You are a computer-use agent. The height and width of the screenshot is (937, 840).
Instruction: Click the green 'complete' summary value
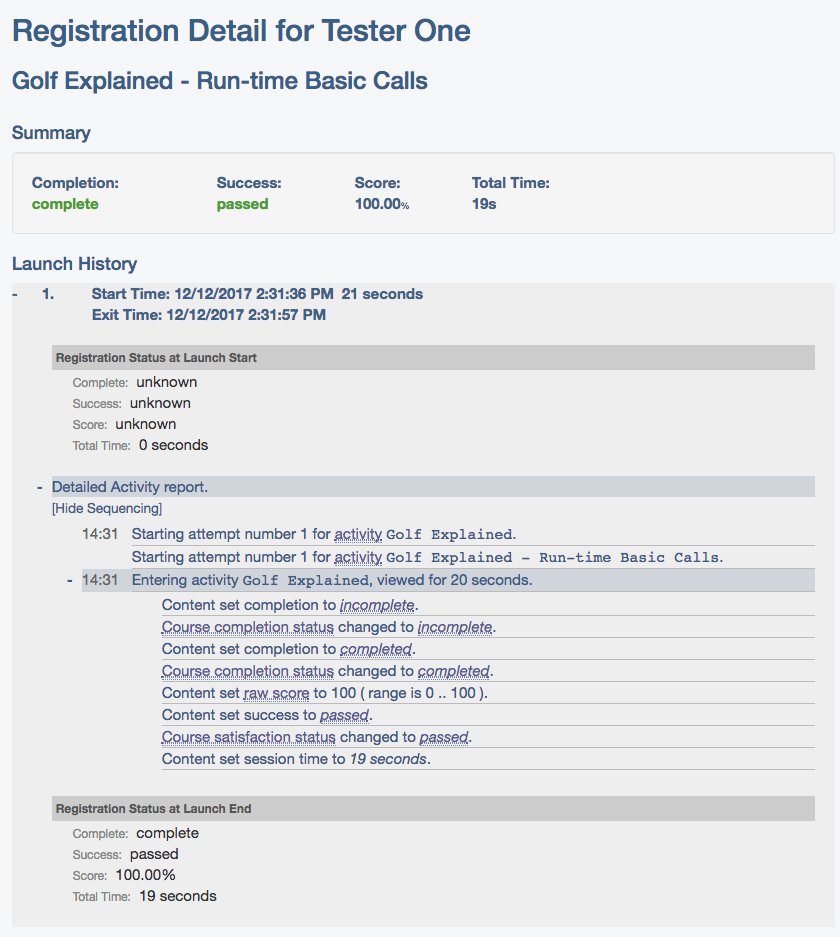click(x=65, y=204)
